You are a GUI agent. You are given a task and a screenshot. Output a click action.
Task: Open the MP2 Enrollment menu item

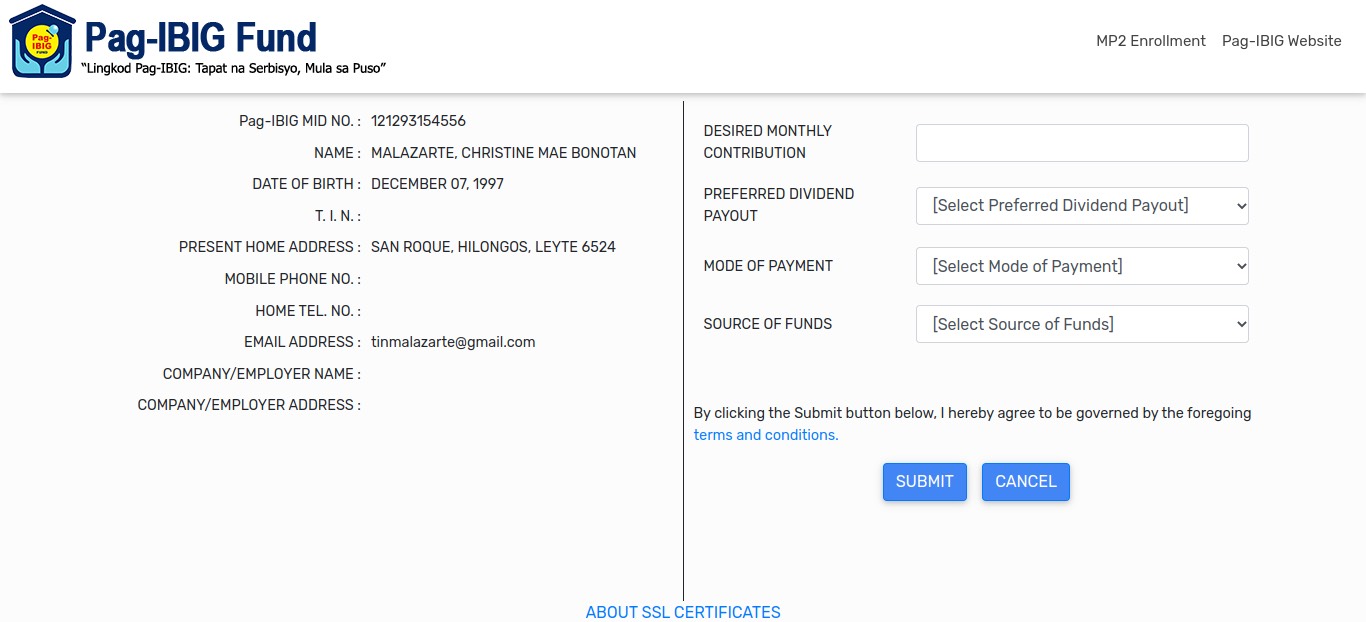click(x=1151, y=41)
